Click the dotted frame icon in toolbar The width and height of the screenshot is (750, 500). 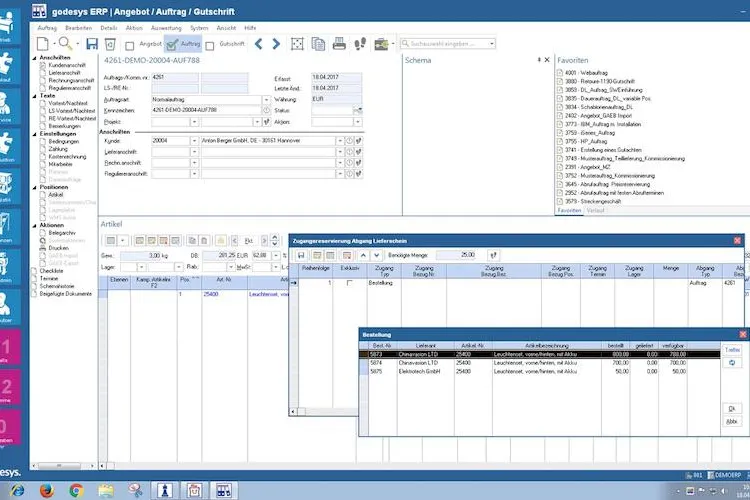coord(297,44)
